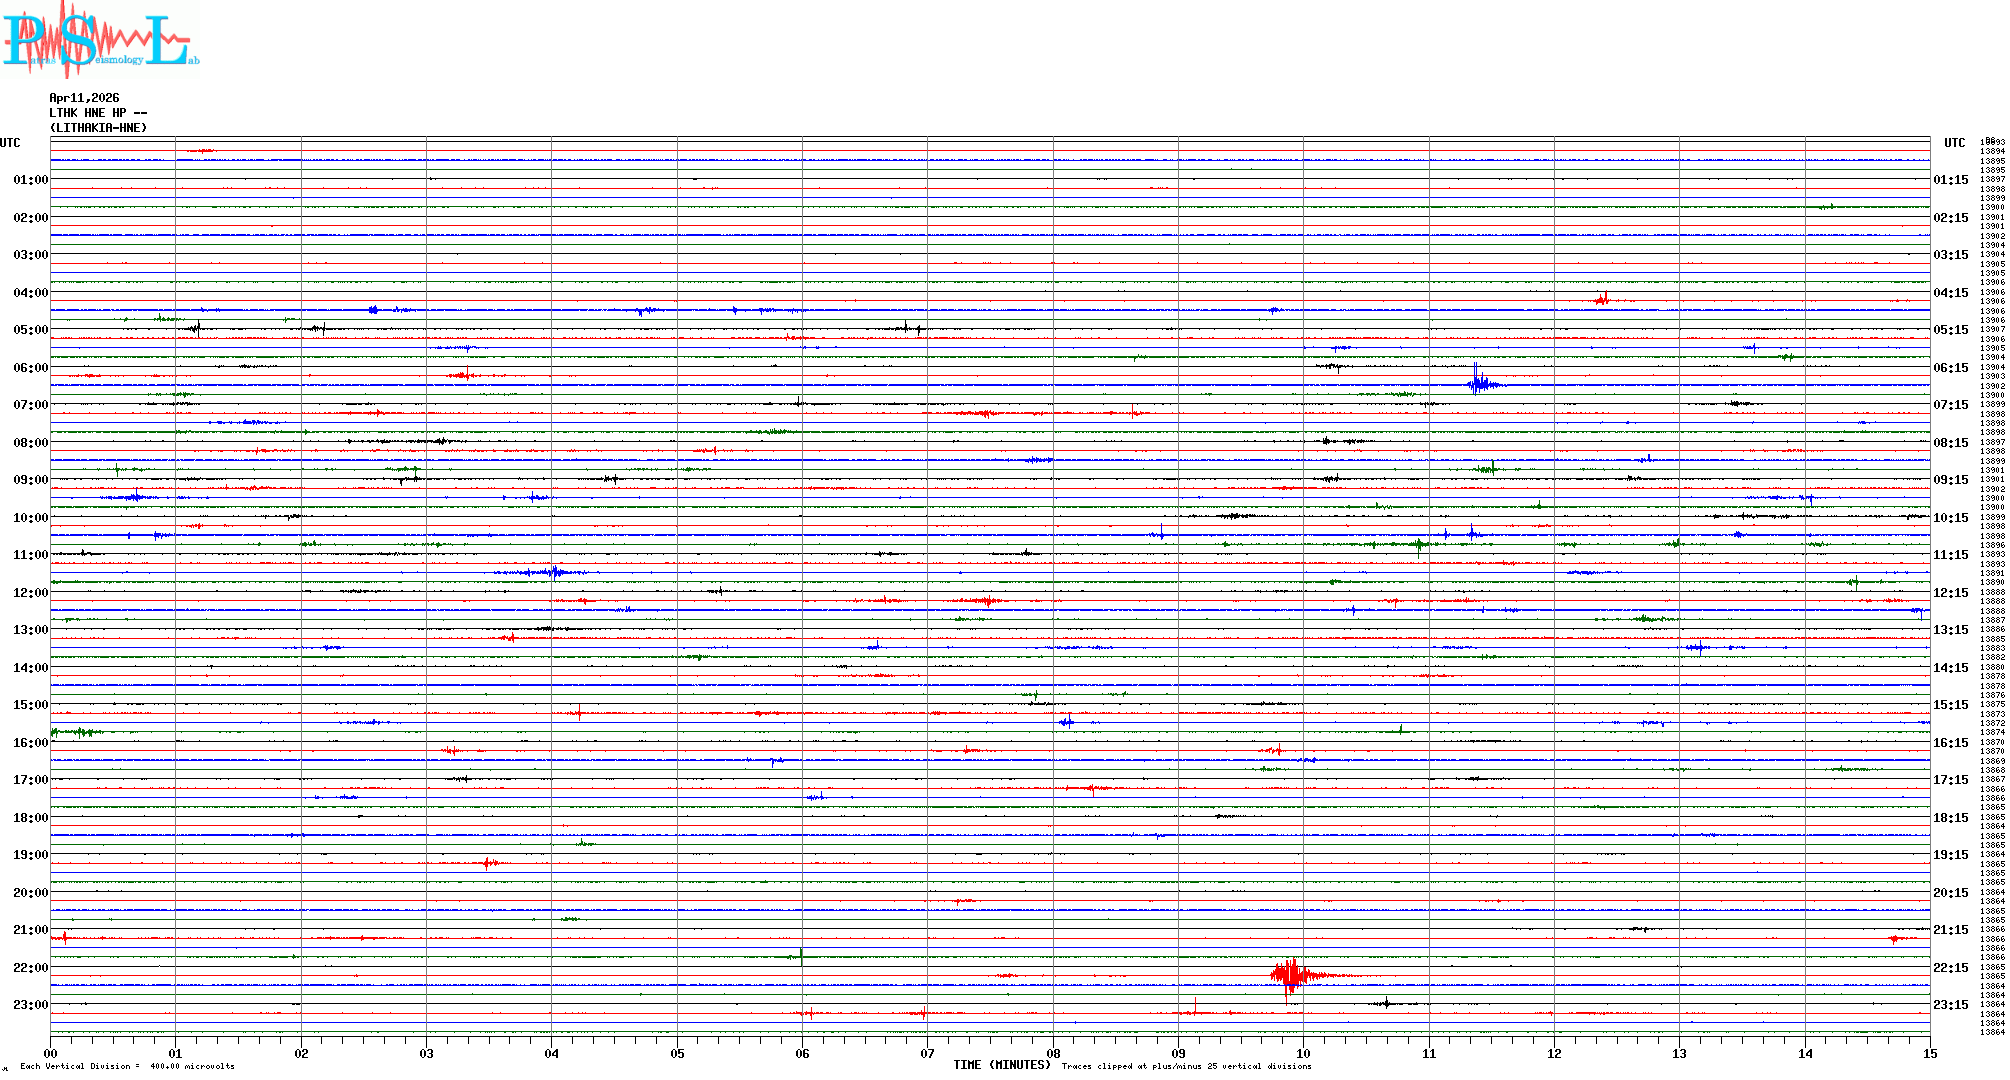Click the PSL Seismology Lab logo

pyautogui.click(x=100, y=40)
